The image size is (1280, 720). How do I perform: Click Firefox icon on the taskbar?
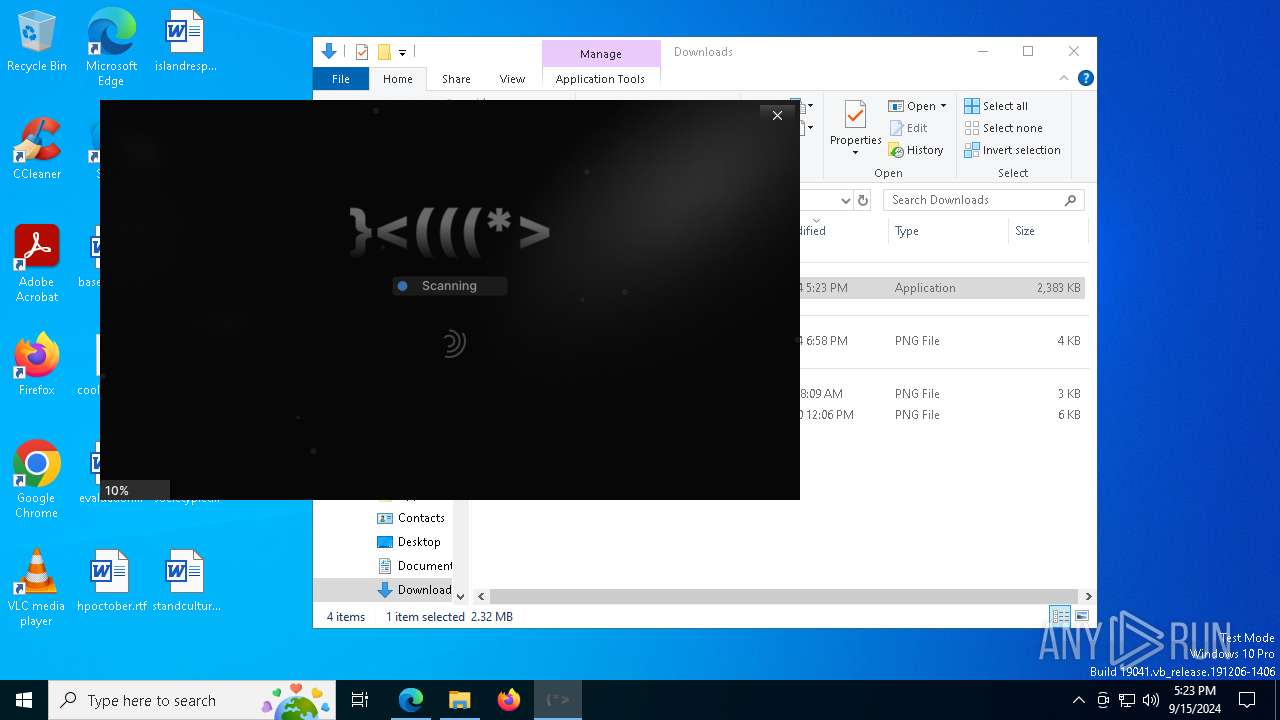pyautogui.click(x=508, y=700)
